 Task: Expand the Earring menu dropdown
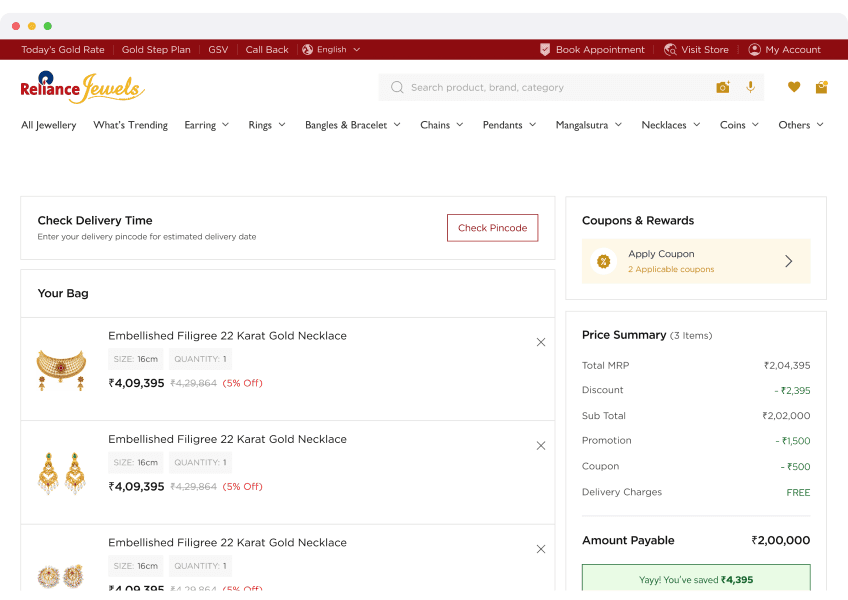pos(226,125)
